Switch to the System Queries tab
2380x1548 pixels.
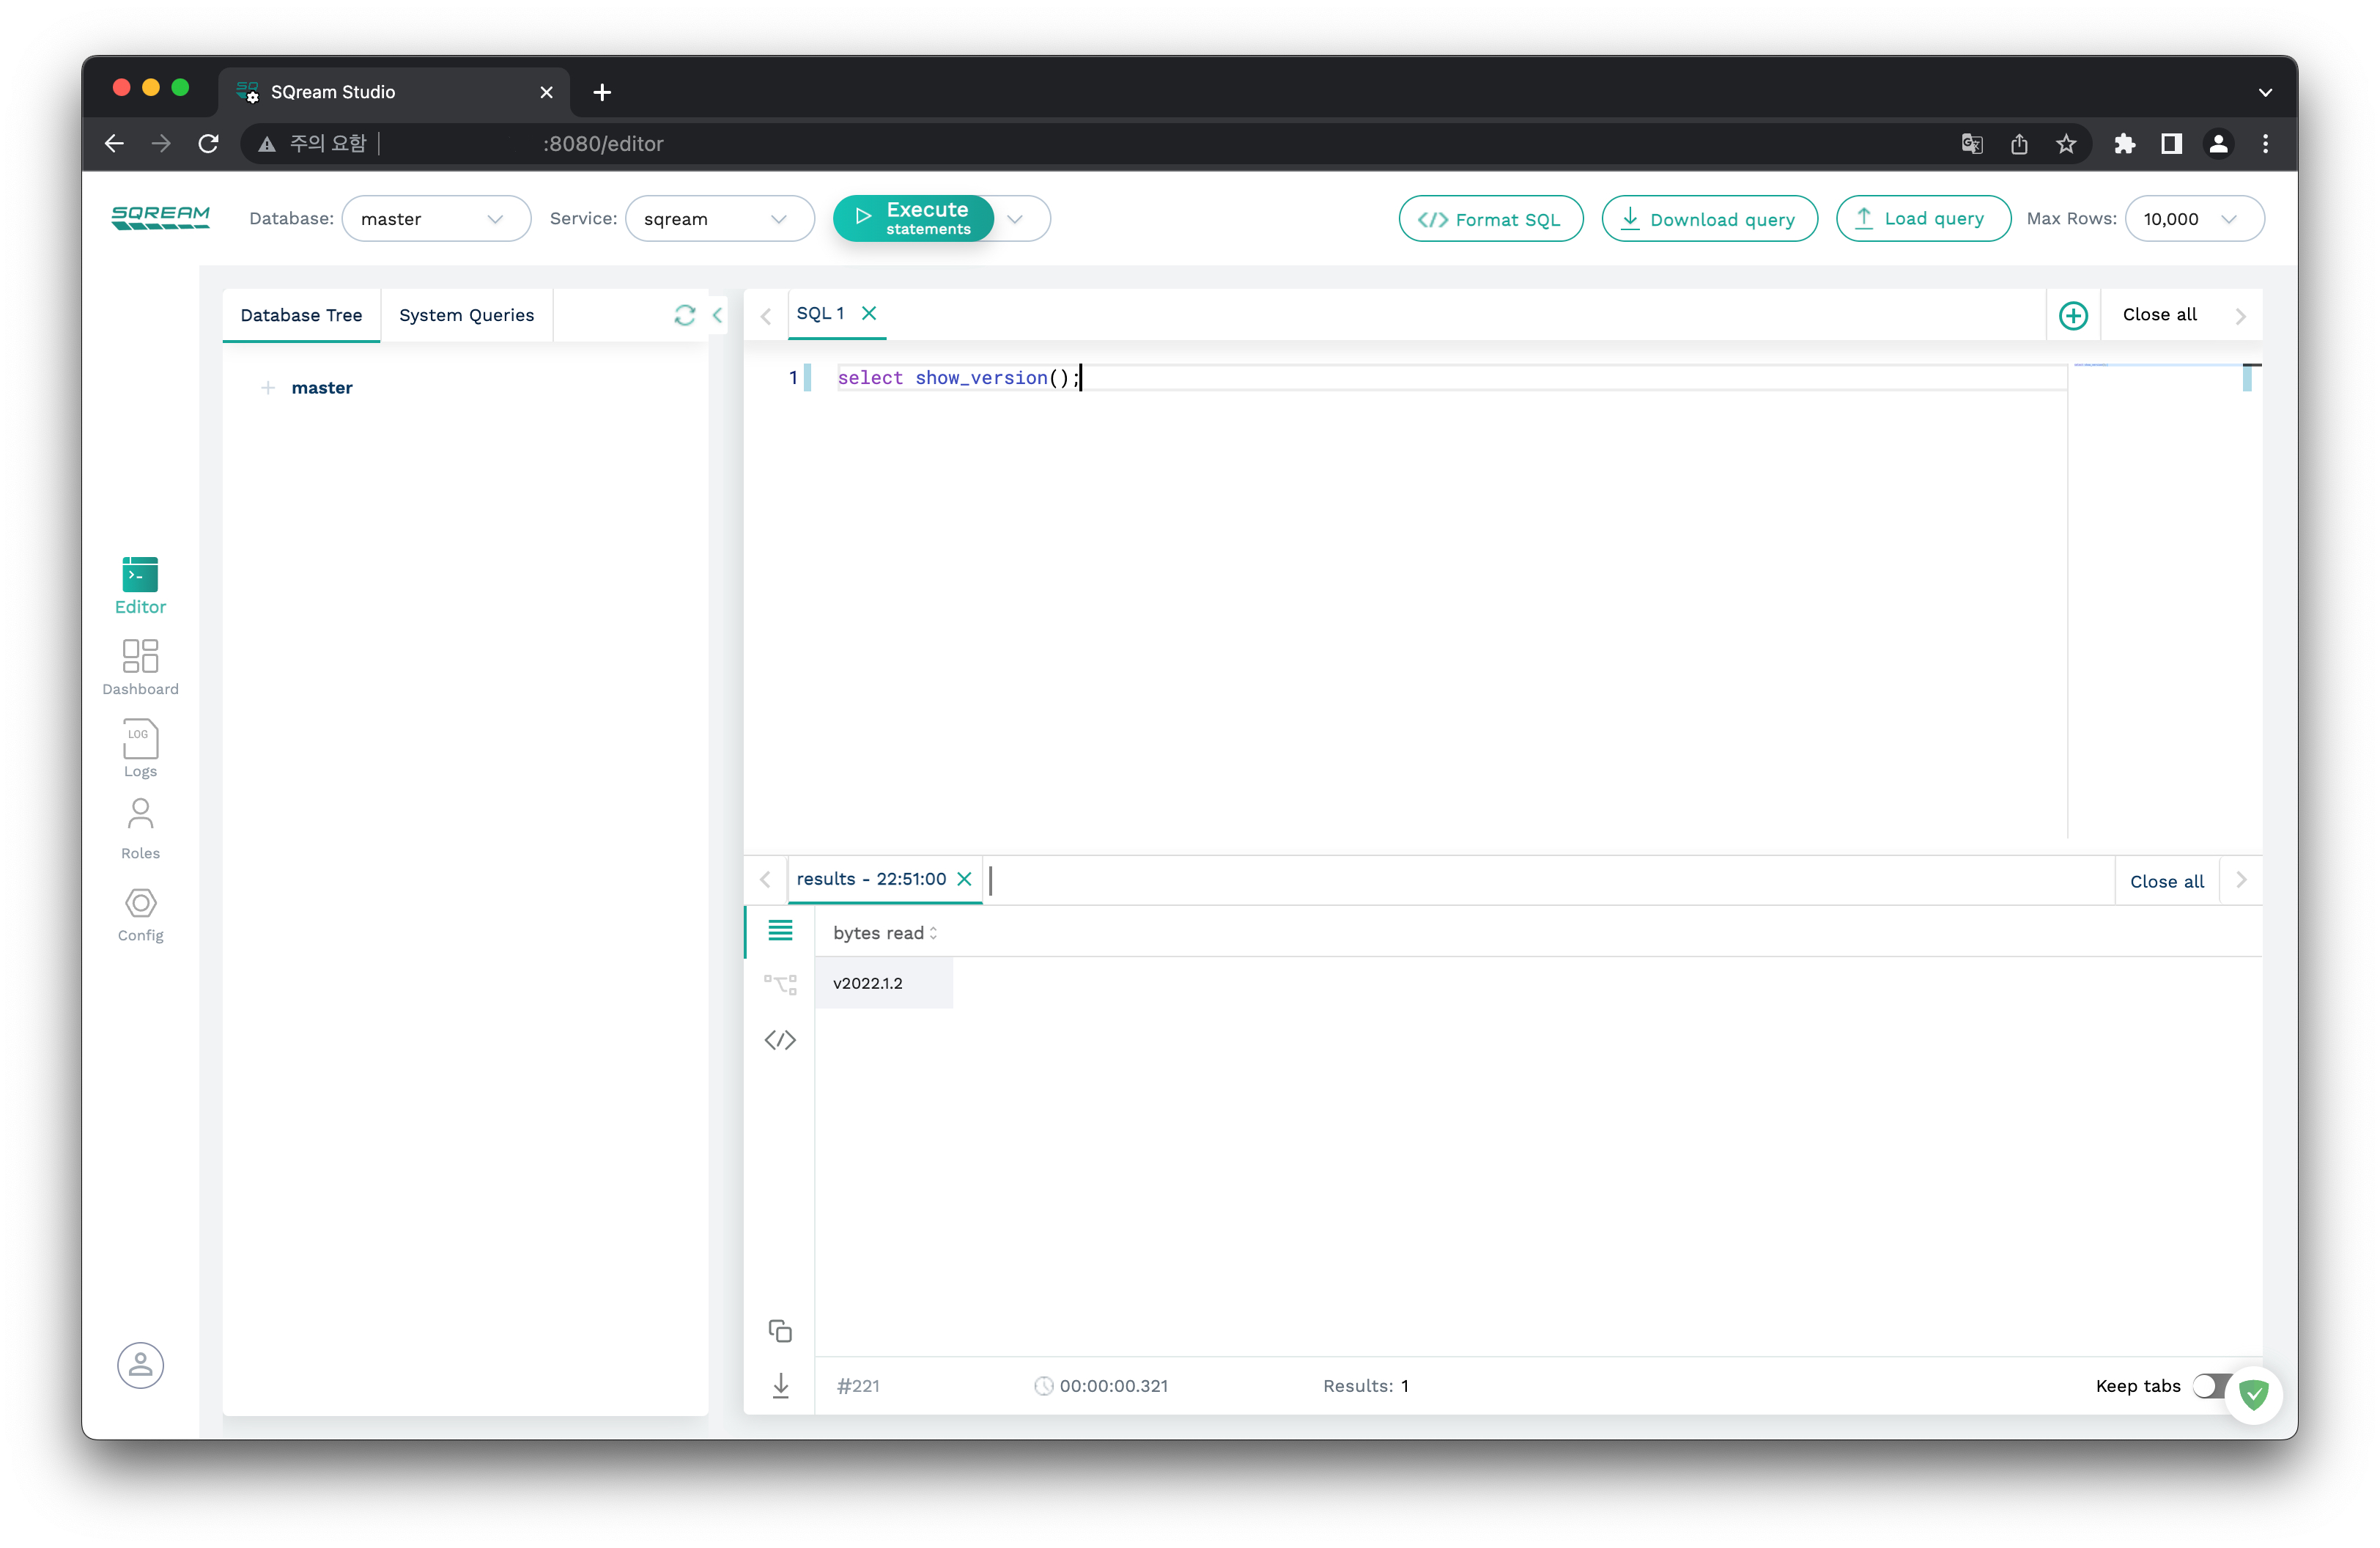point(466,315)
